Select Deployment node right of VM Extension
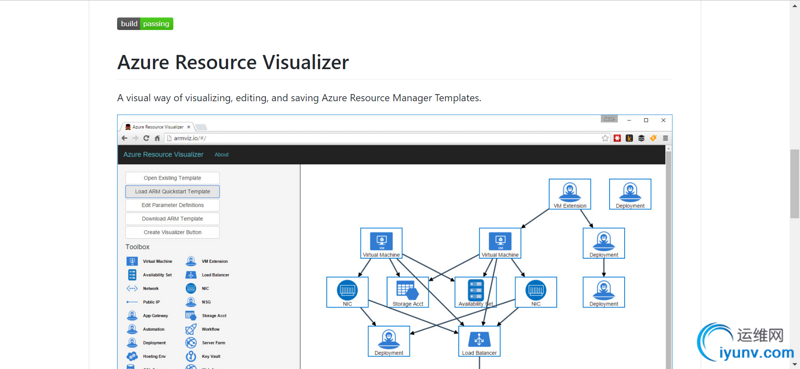800x369 pixels. point(630,194)
